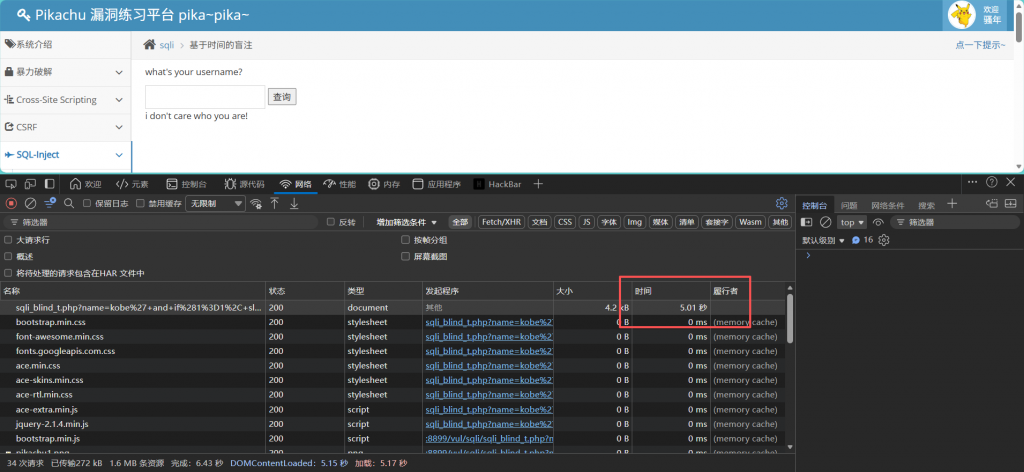The image size is (1024, 472).
Task: Click the username text input field
Action: pyautogui.click(x=205, y=97)
